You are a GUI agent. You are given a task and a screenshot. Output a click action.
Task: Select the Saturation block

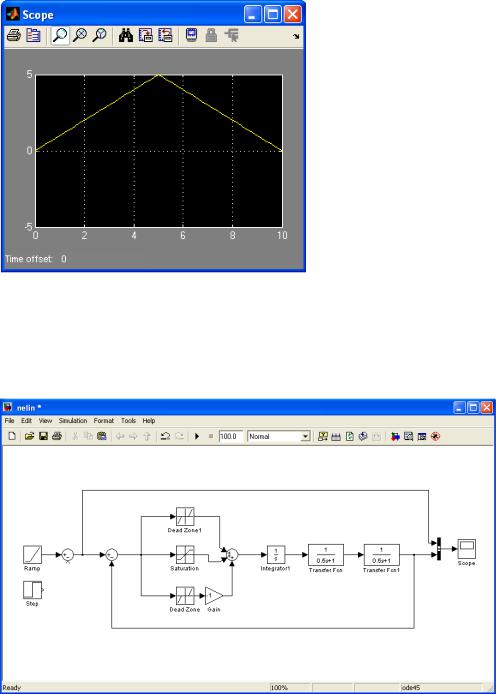(x=185, y=555)
